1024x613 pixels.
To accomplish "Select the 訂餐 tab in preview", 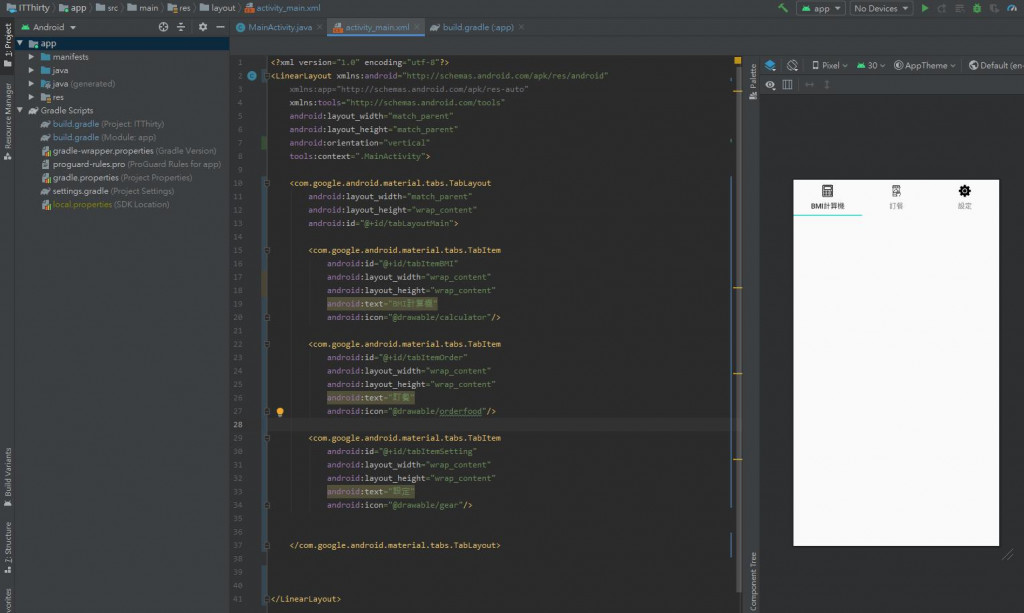I will point(896,197).
